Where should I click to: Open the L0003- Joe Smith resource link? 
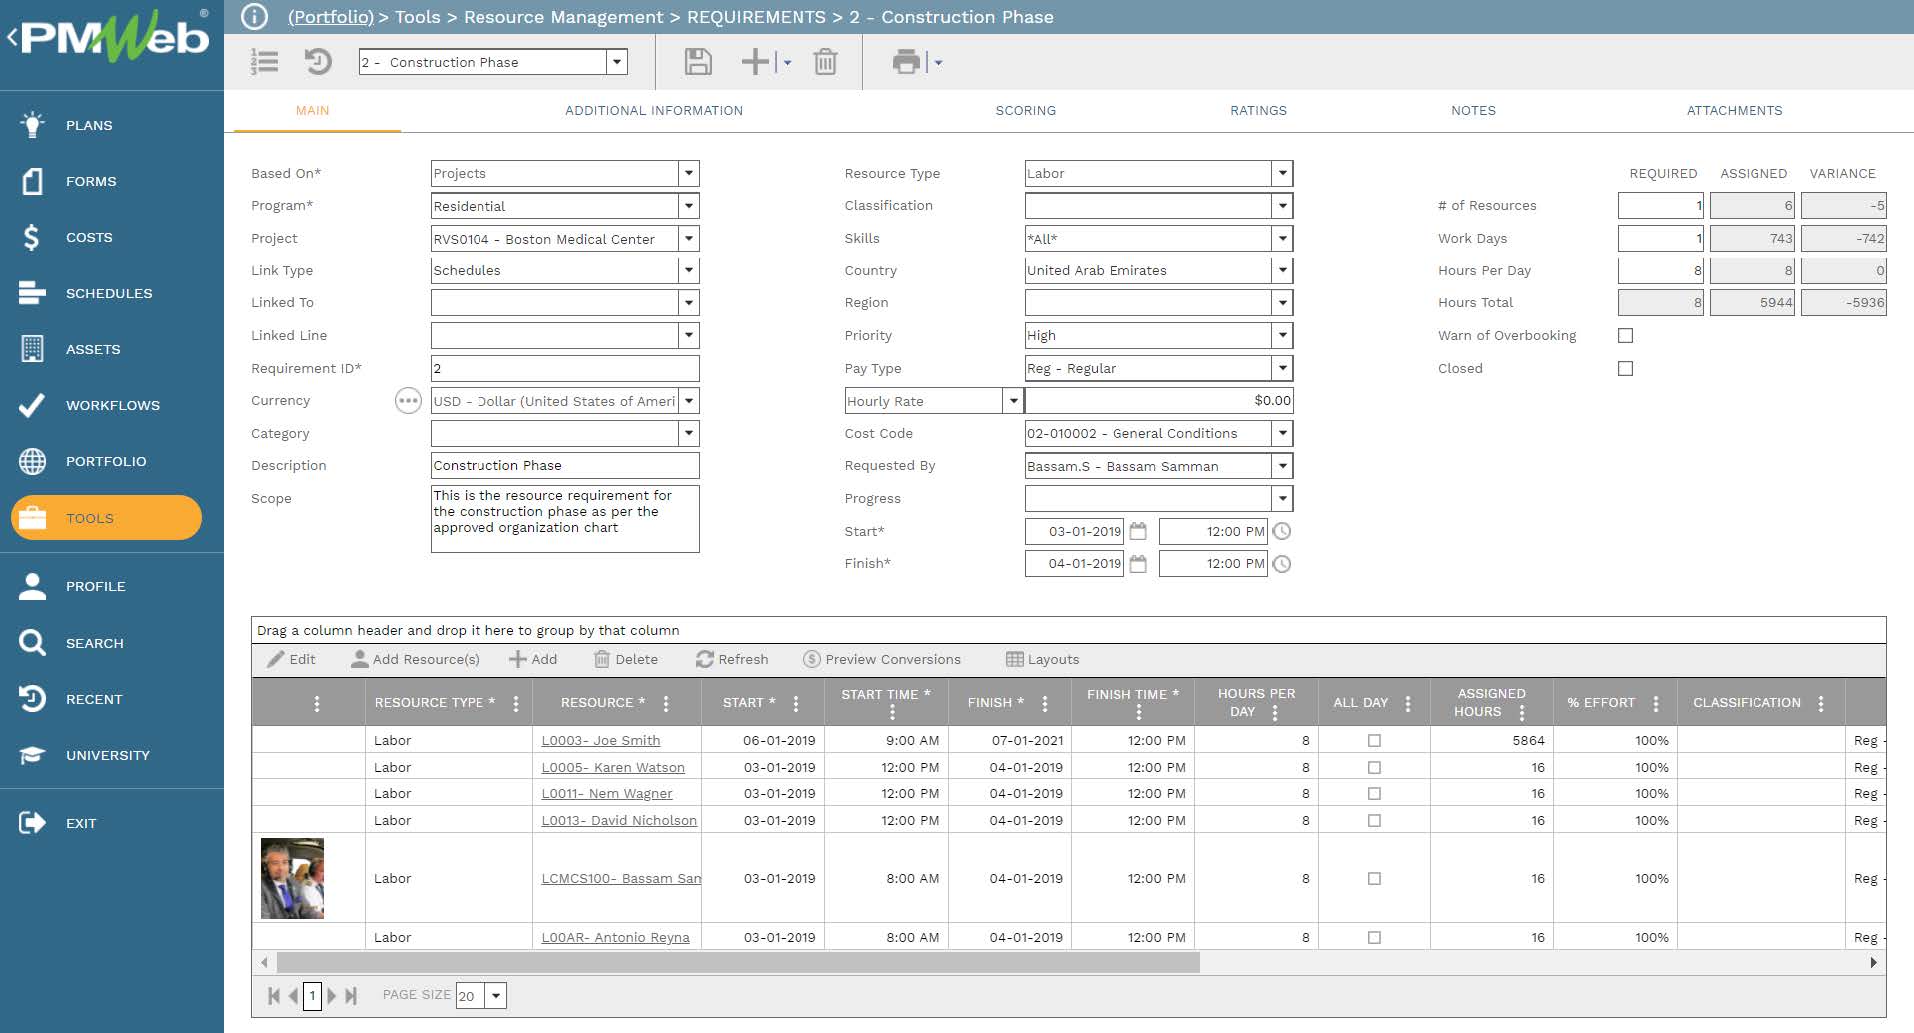pos(600,741)
